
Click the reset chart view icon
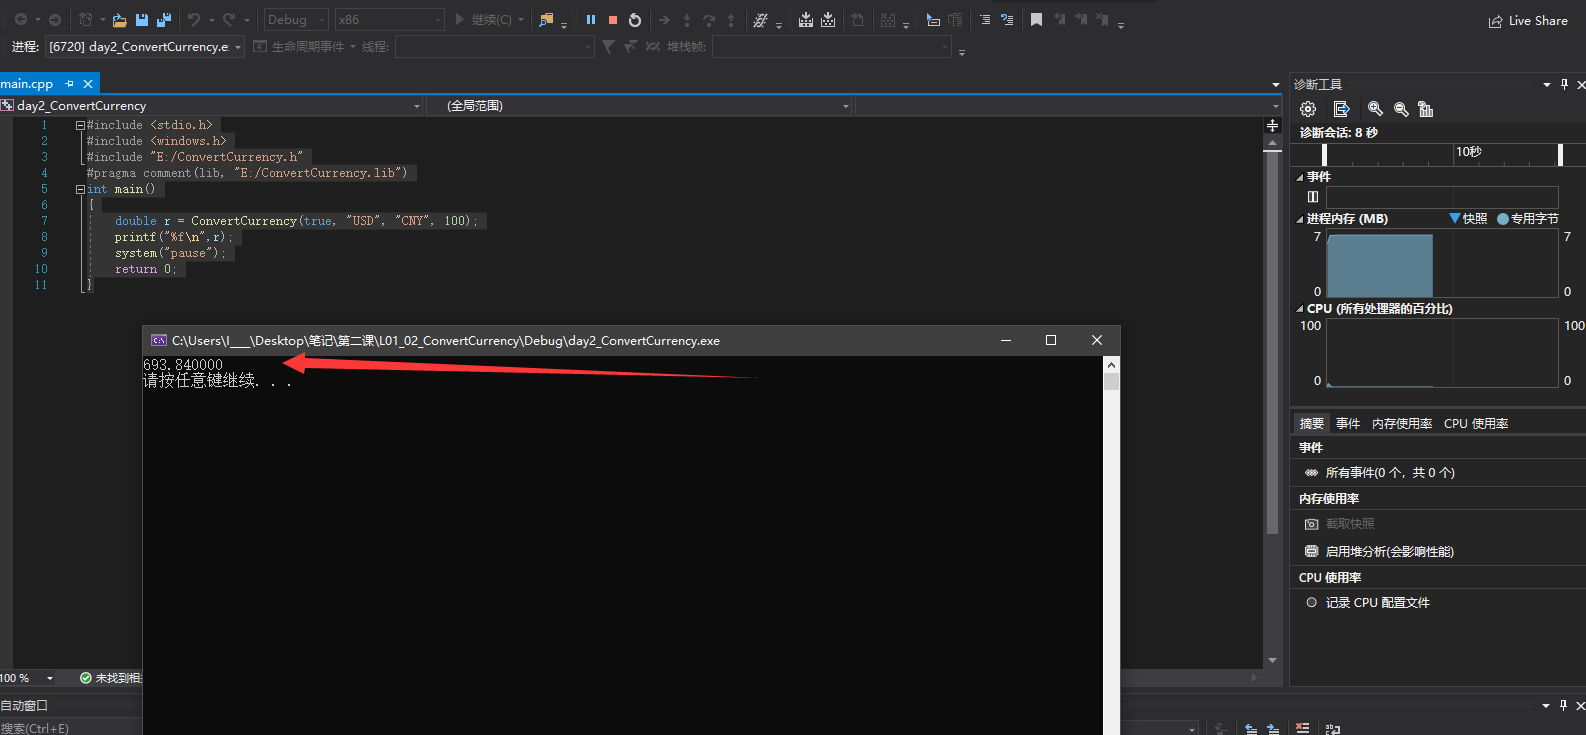(x=1426, y=109)
